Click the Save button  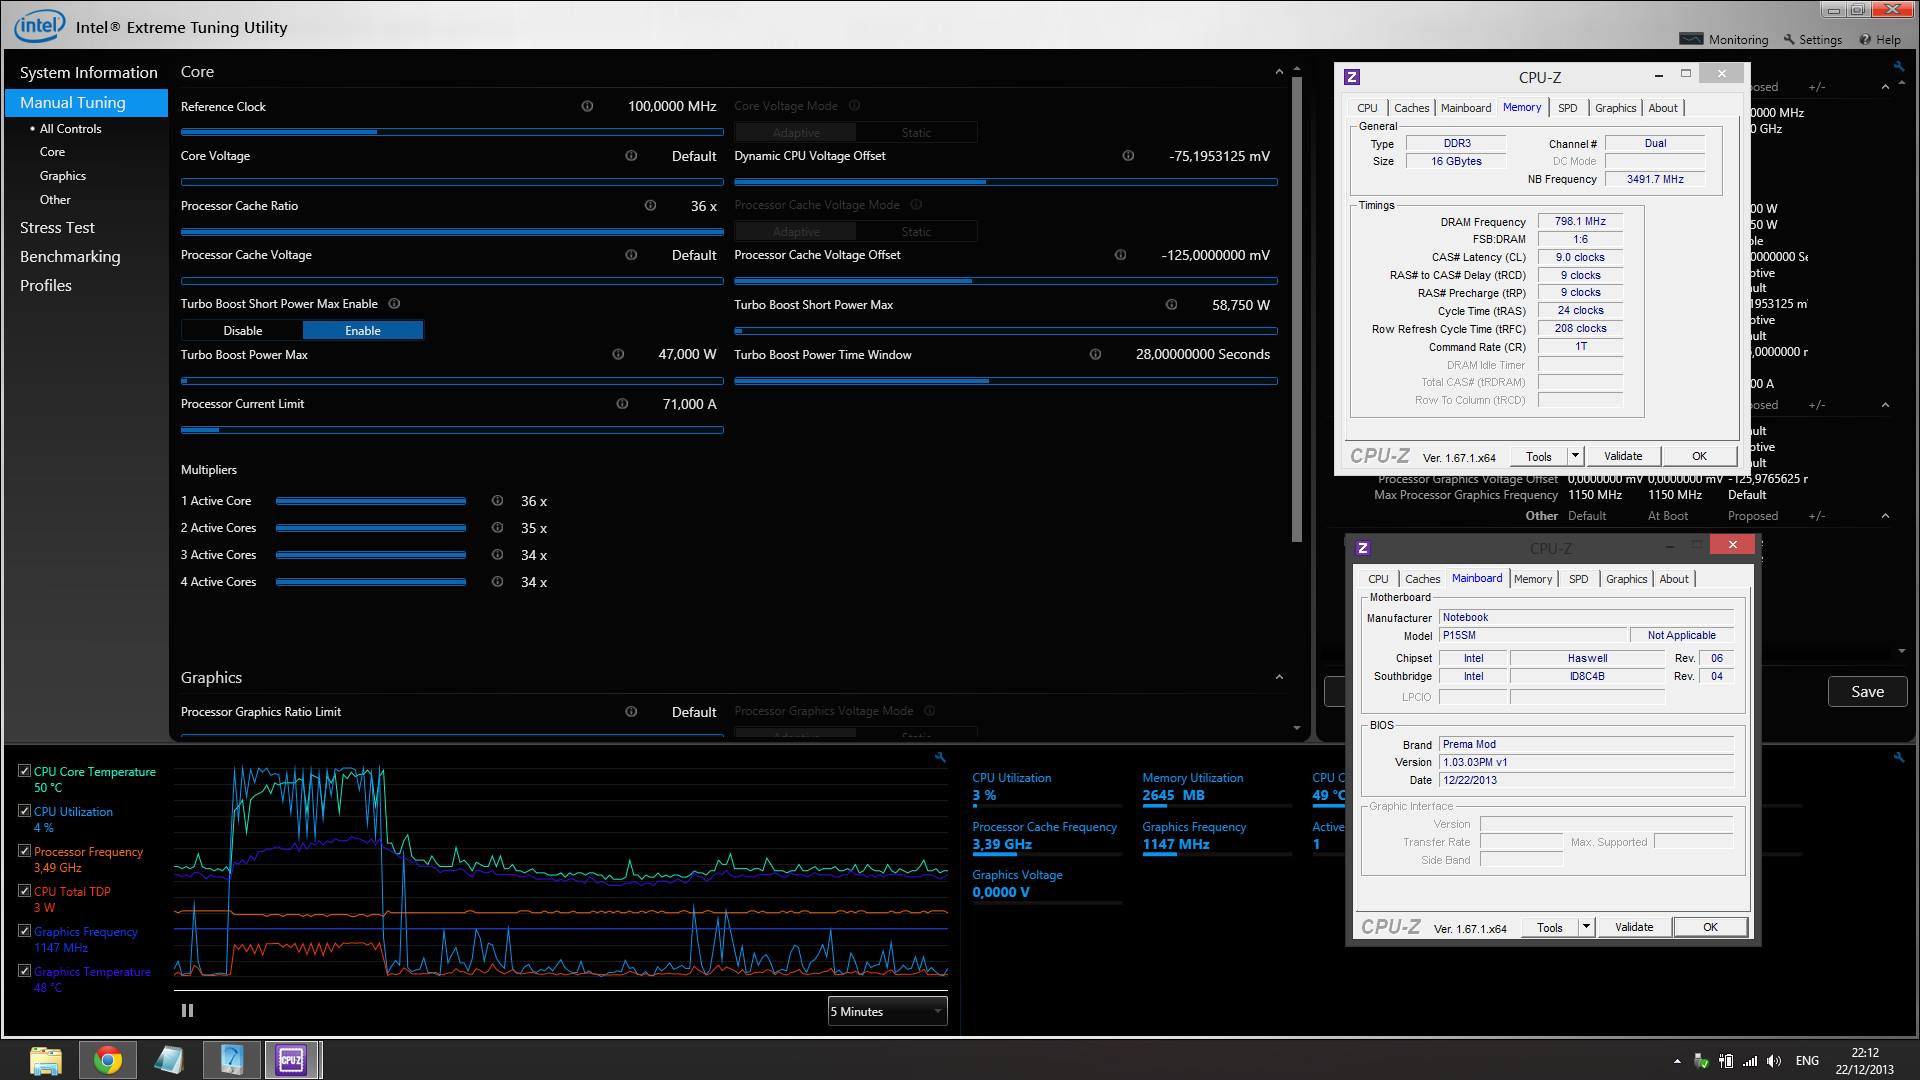[1867, 692]
